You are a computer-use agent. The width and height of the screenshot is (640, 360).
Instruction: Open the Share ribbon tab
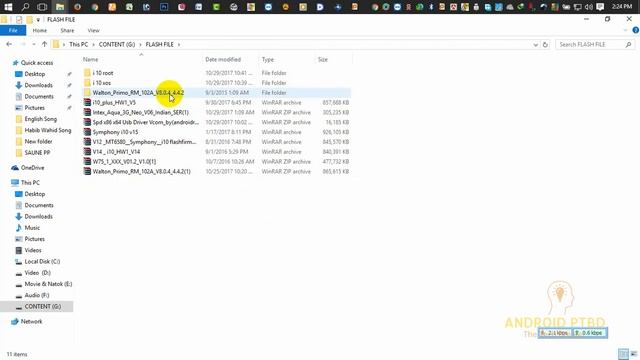click(67, 31)
